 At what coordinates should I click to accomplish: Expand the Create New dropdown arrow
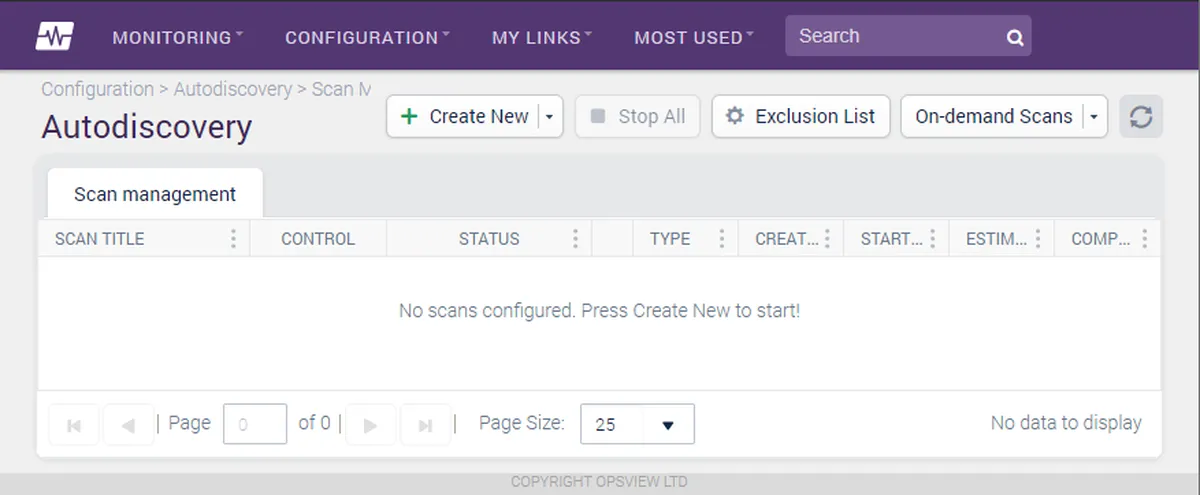point(551,117)
